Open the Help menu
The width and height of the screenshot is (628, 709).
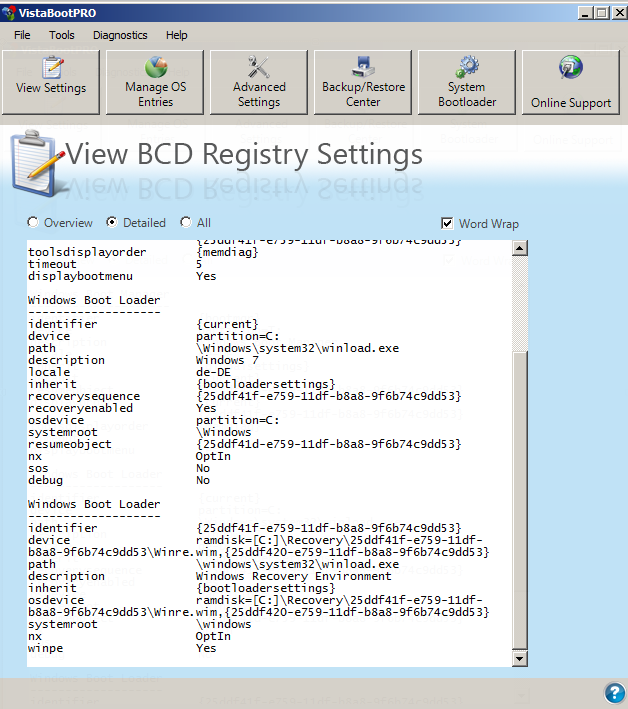[176, 35]
